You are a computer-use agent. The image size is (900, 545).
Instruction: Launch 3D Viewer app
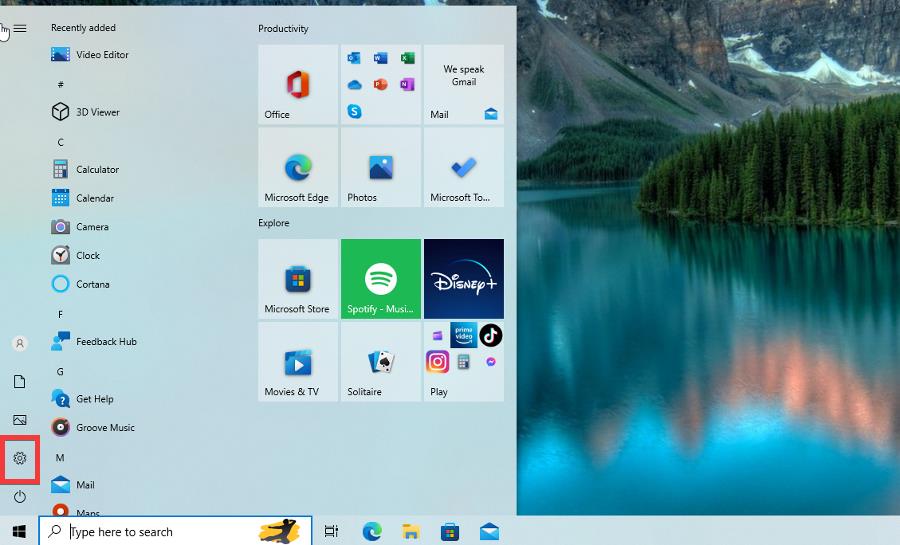pyautogui.click(x=86, y=112)
